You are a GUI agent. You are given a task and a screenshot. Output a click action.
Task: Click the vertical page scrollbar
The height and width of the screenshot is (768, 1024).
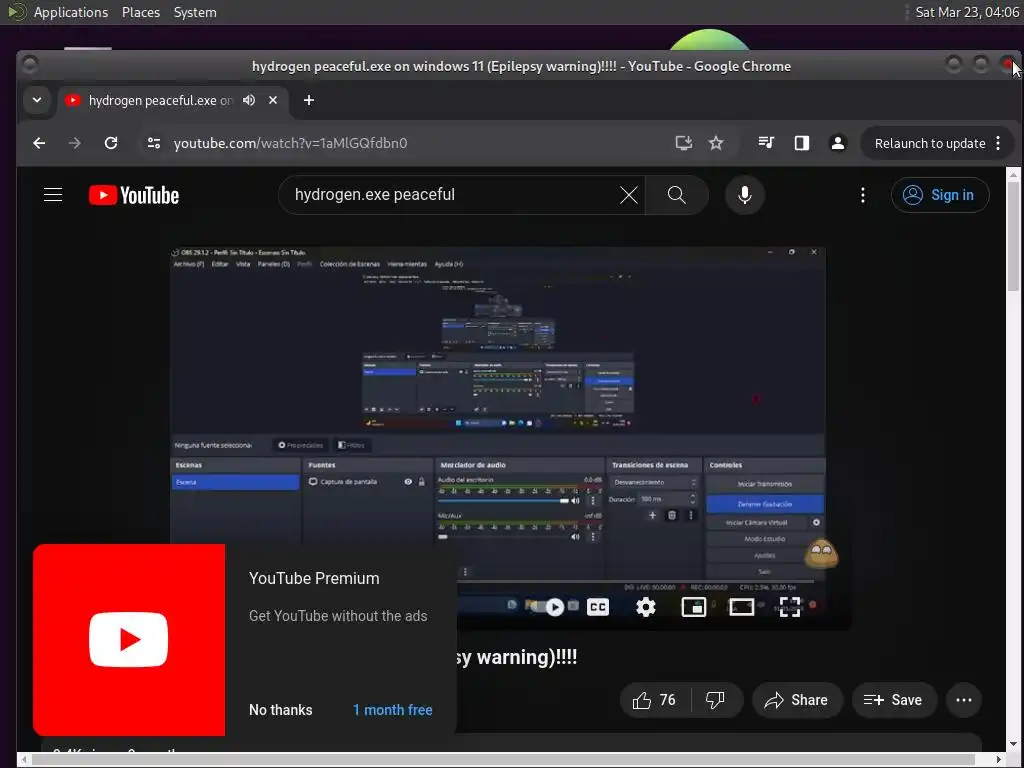(1013, 235)
